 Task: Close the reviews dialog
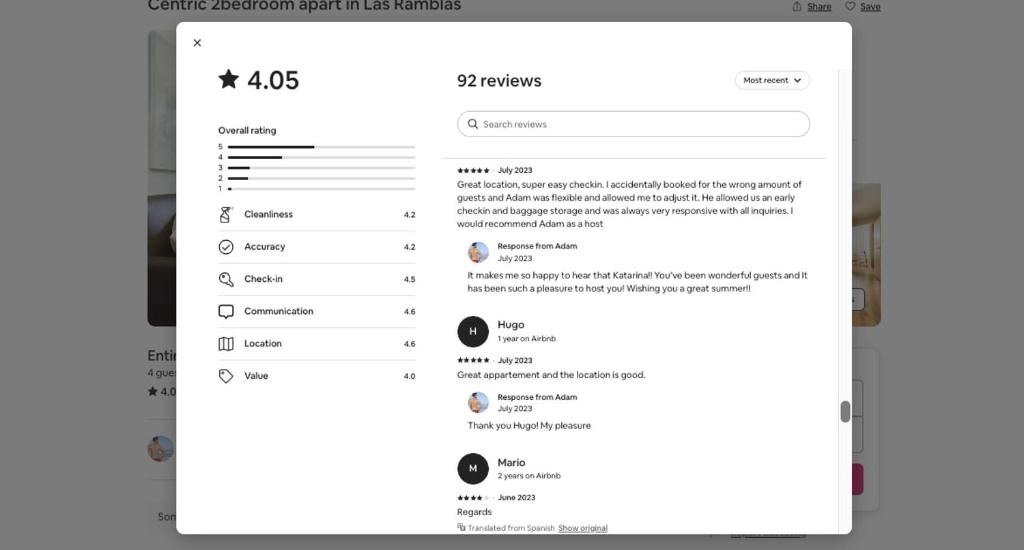click(x=197, y=43)
